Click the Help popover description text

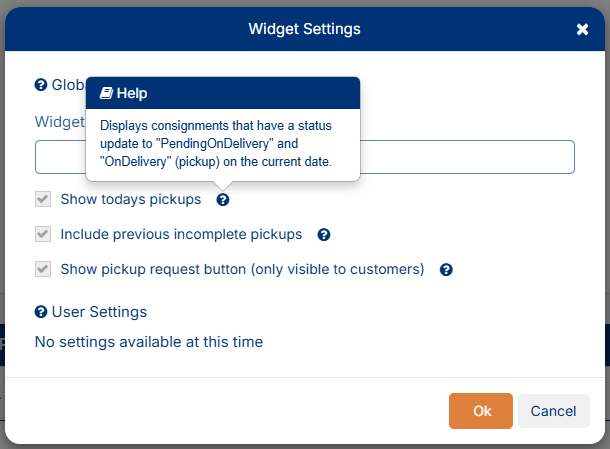pyautogui.click(x=222, y=144)
